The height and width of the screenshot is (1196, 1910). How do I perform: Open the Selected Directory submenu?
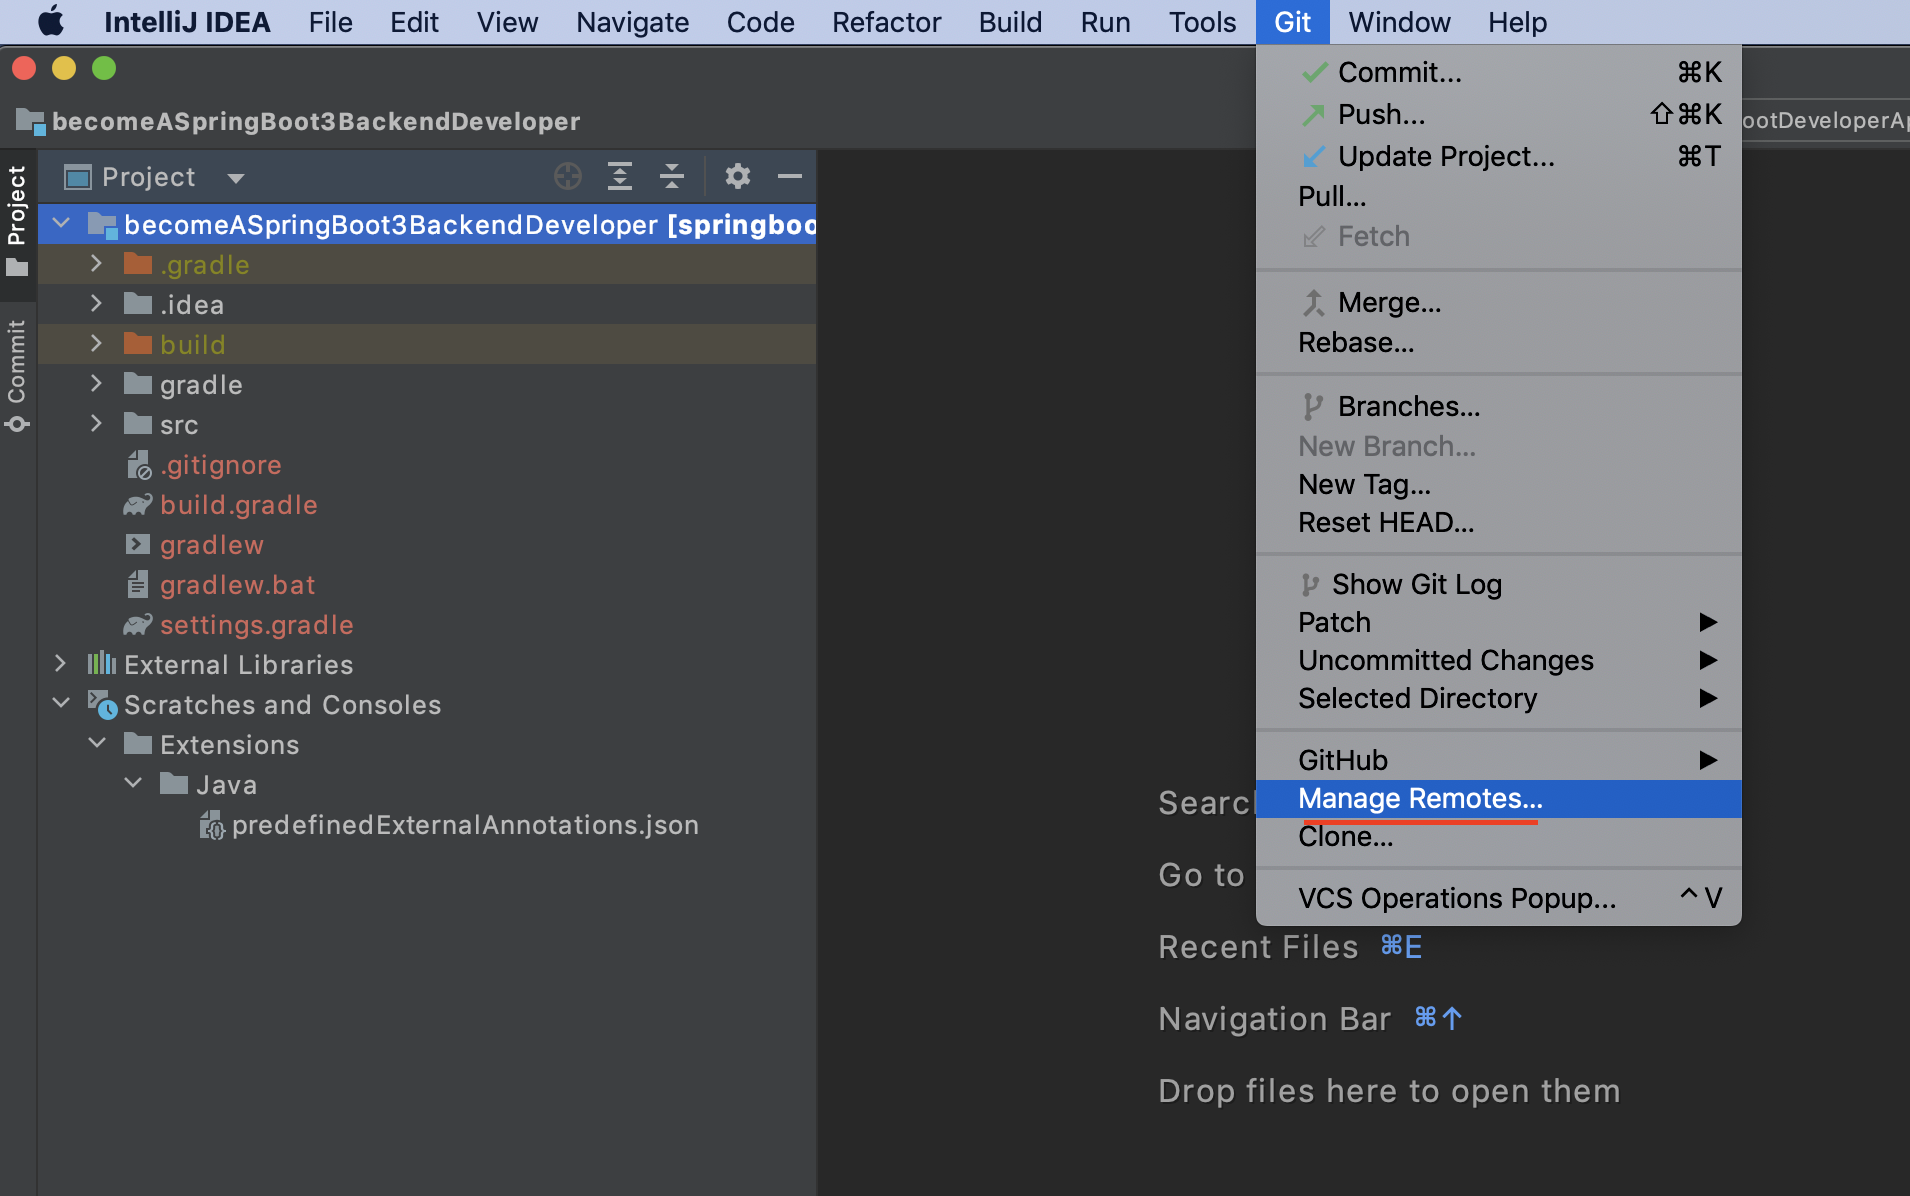pos(1498,698)
